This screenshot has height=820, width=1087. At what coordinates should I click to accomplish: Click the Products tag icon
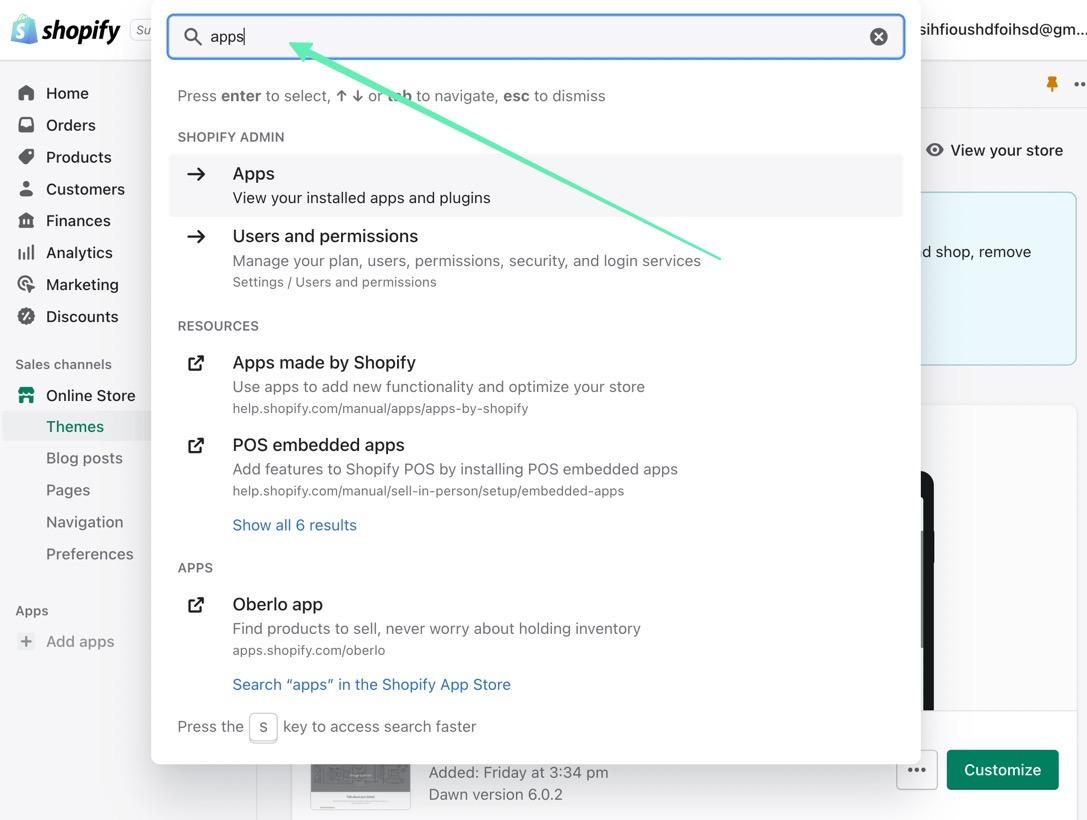(26, 157)
